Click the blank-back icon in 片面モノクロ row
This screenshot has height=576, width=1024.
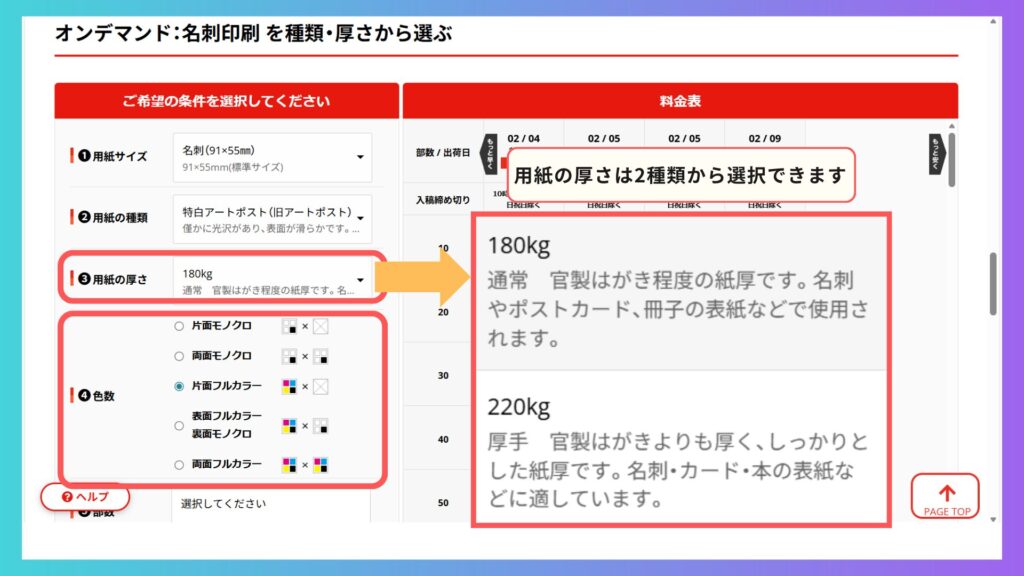pyautogui.click(x=320, y=326)
